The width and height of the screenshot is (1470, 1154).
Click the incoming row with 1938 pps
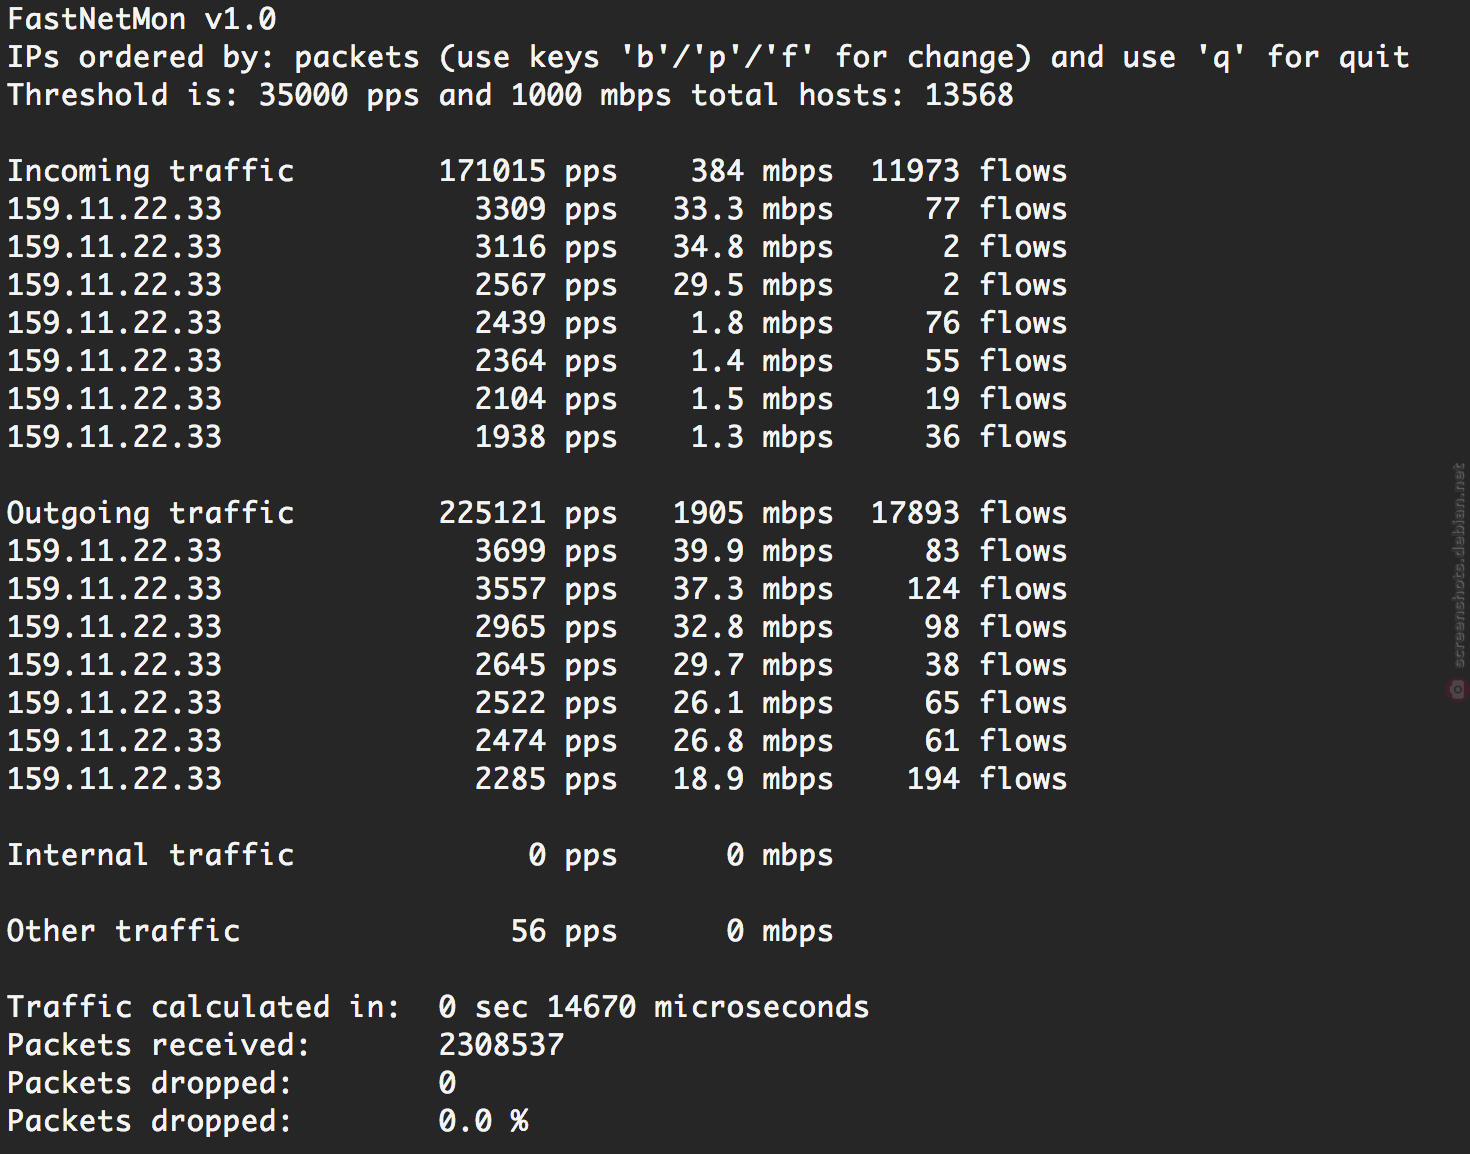[537, 437]
